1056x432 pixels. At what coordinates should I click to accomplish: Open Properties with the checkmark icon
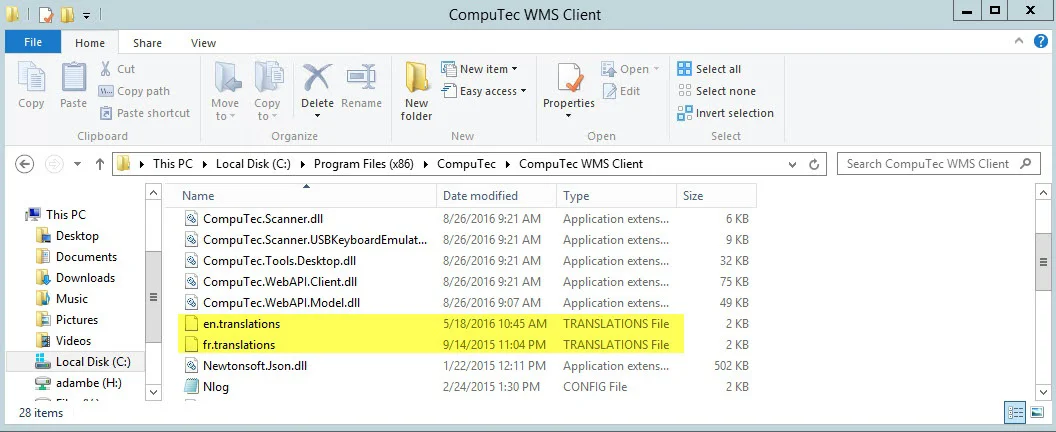point(569,85)
